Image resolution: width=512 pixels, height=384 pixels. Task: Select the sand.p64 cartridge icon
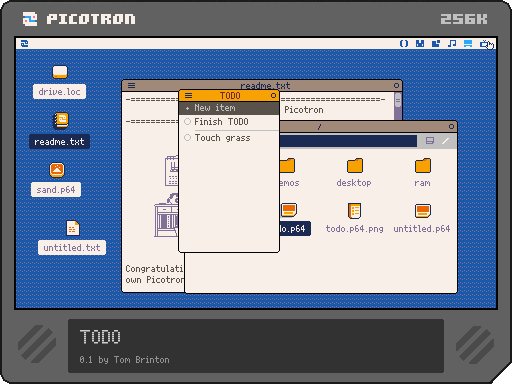click(x=57, y=170)
